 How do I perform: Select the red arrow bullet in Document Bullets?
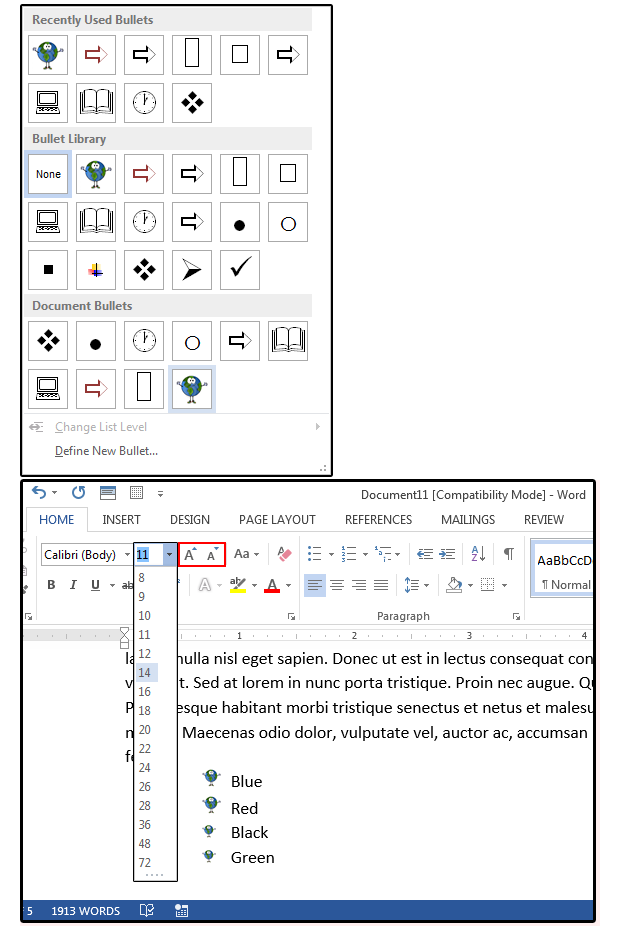(x=96, y=389)
